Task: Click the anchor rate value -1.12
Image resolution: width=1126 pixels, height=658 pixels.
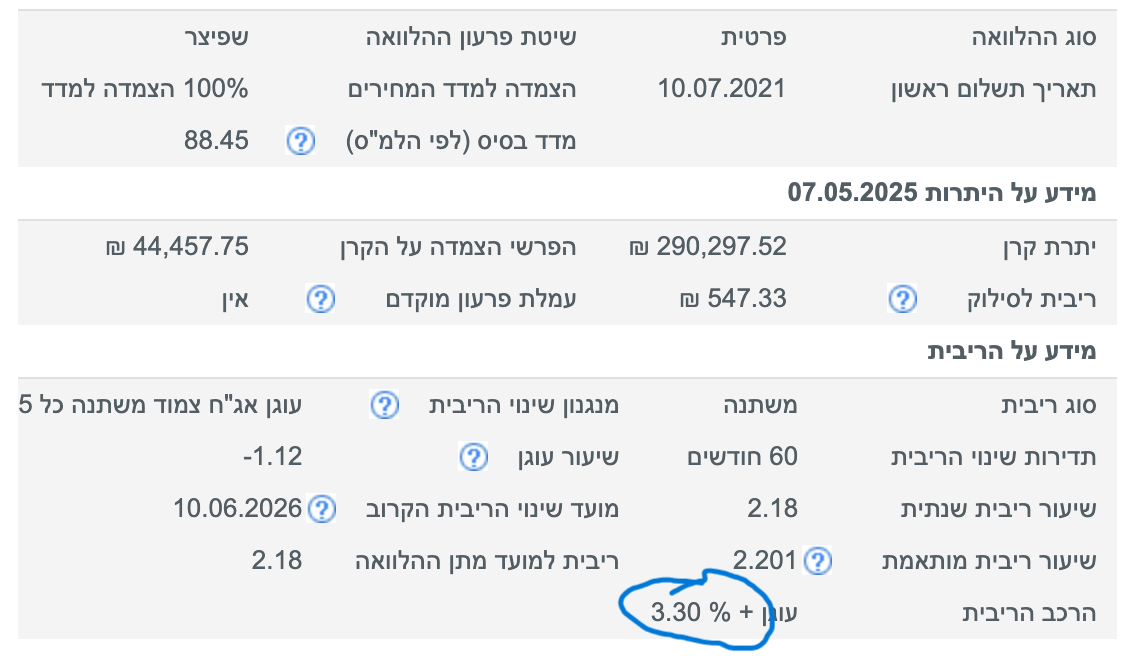Action: tap(272, 457)
